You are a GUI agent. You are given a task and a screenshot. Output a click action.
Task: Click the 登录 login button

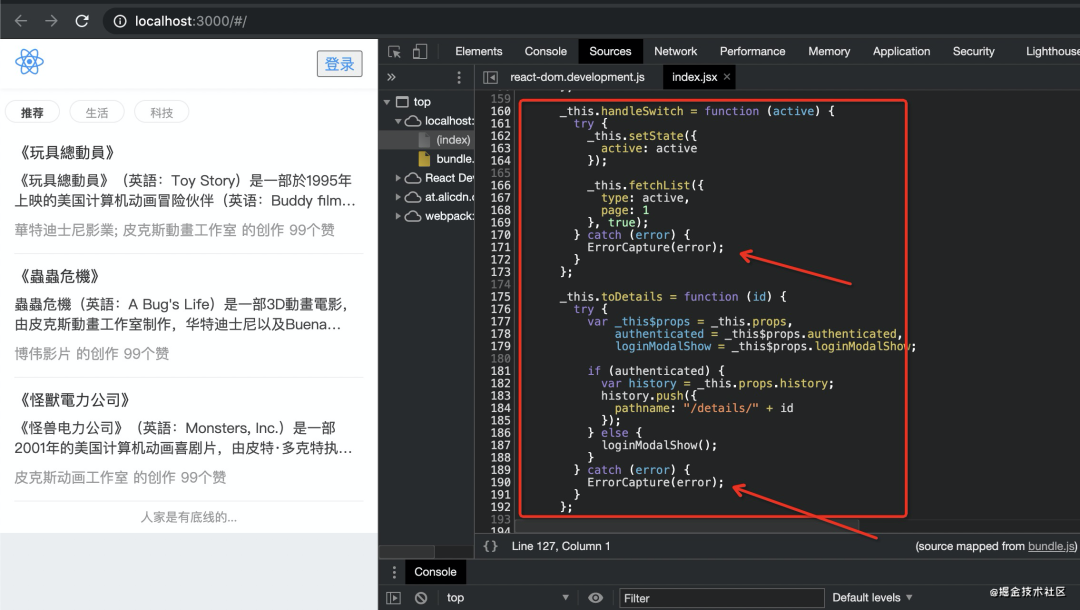tap(339, 64)
